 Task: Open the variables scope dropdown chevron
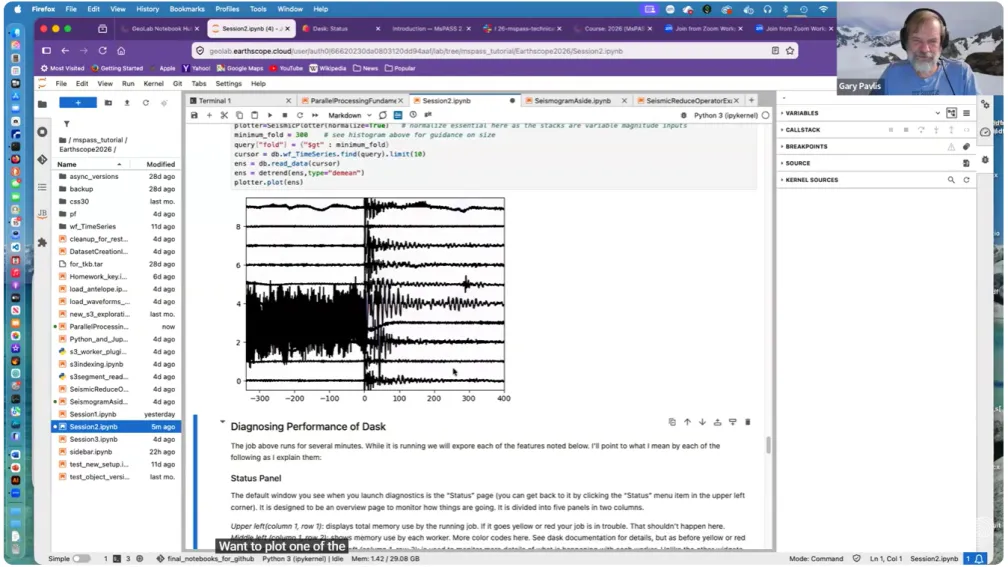[x=937, y=113]
